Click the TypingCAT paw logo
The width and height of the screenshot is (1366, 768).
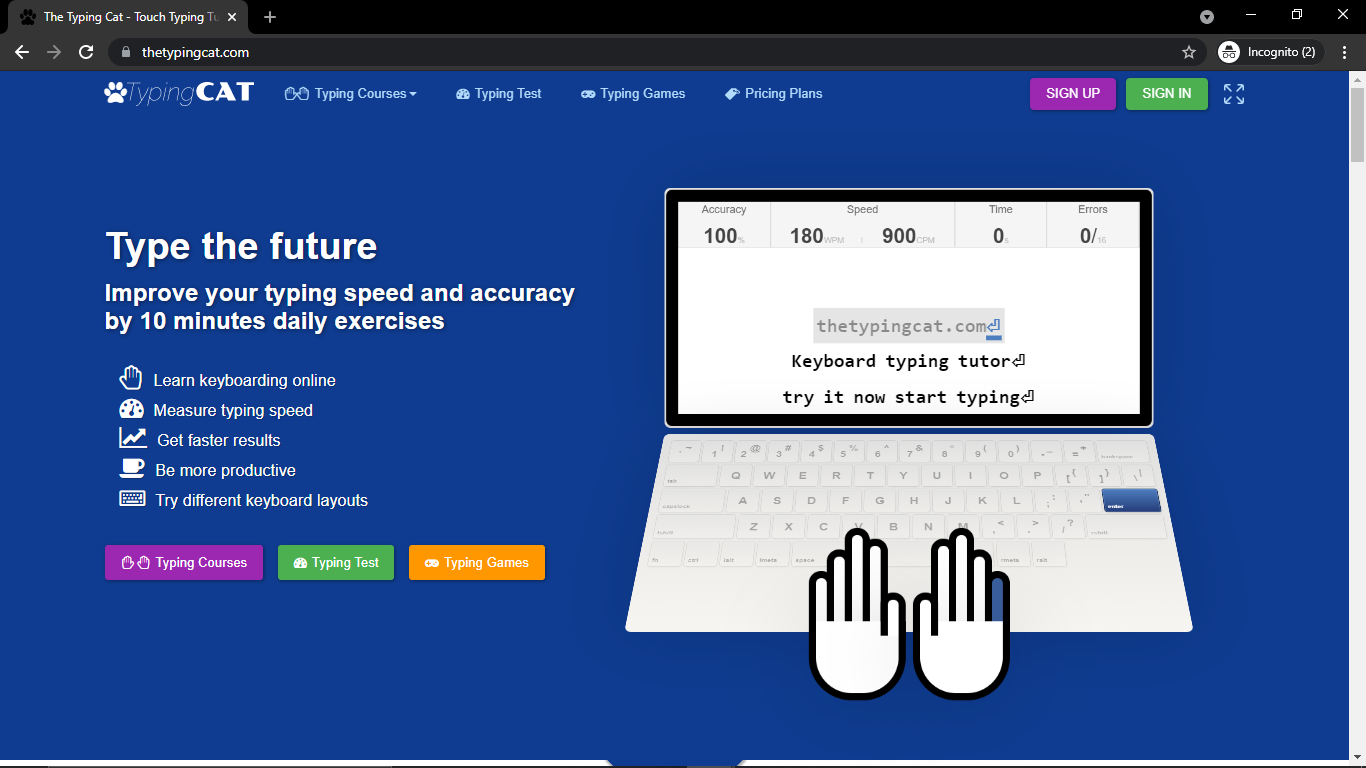tap(179, 93)
